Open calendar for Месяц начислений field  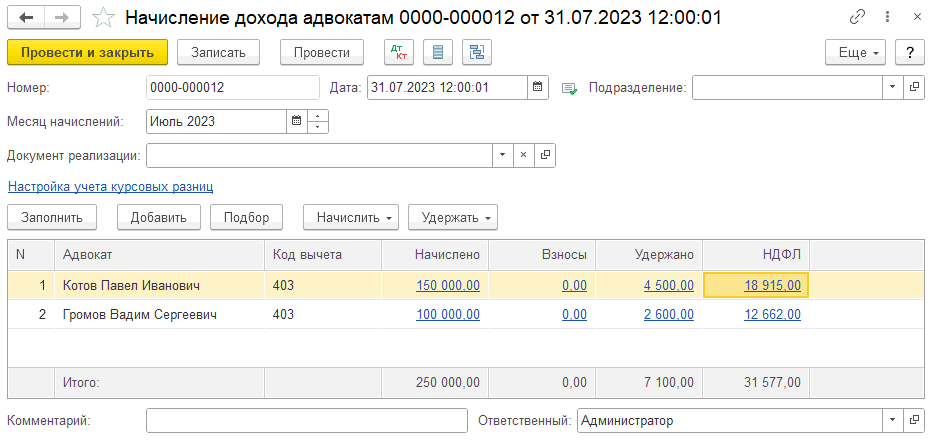click(296, 122)
